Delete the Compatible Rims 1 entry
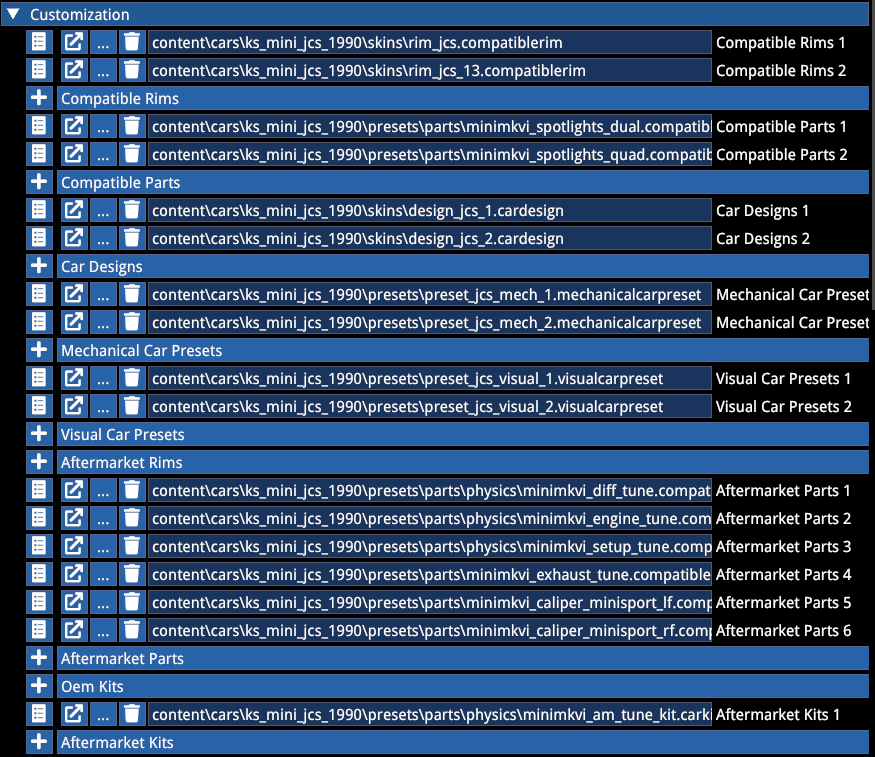Screen dimensions: 875x757 (x=132, y=42)
